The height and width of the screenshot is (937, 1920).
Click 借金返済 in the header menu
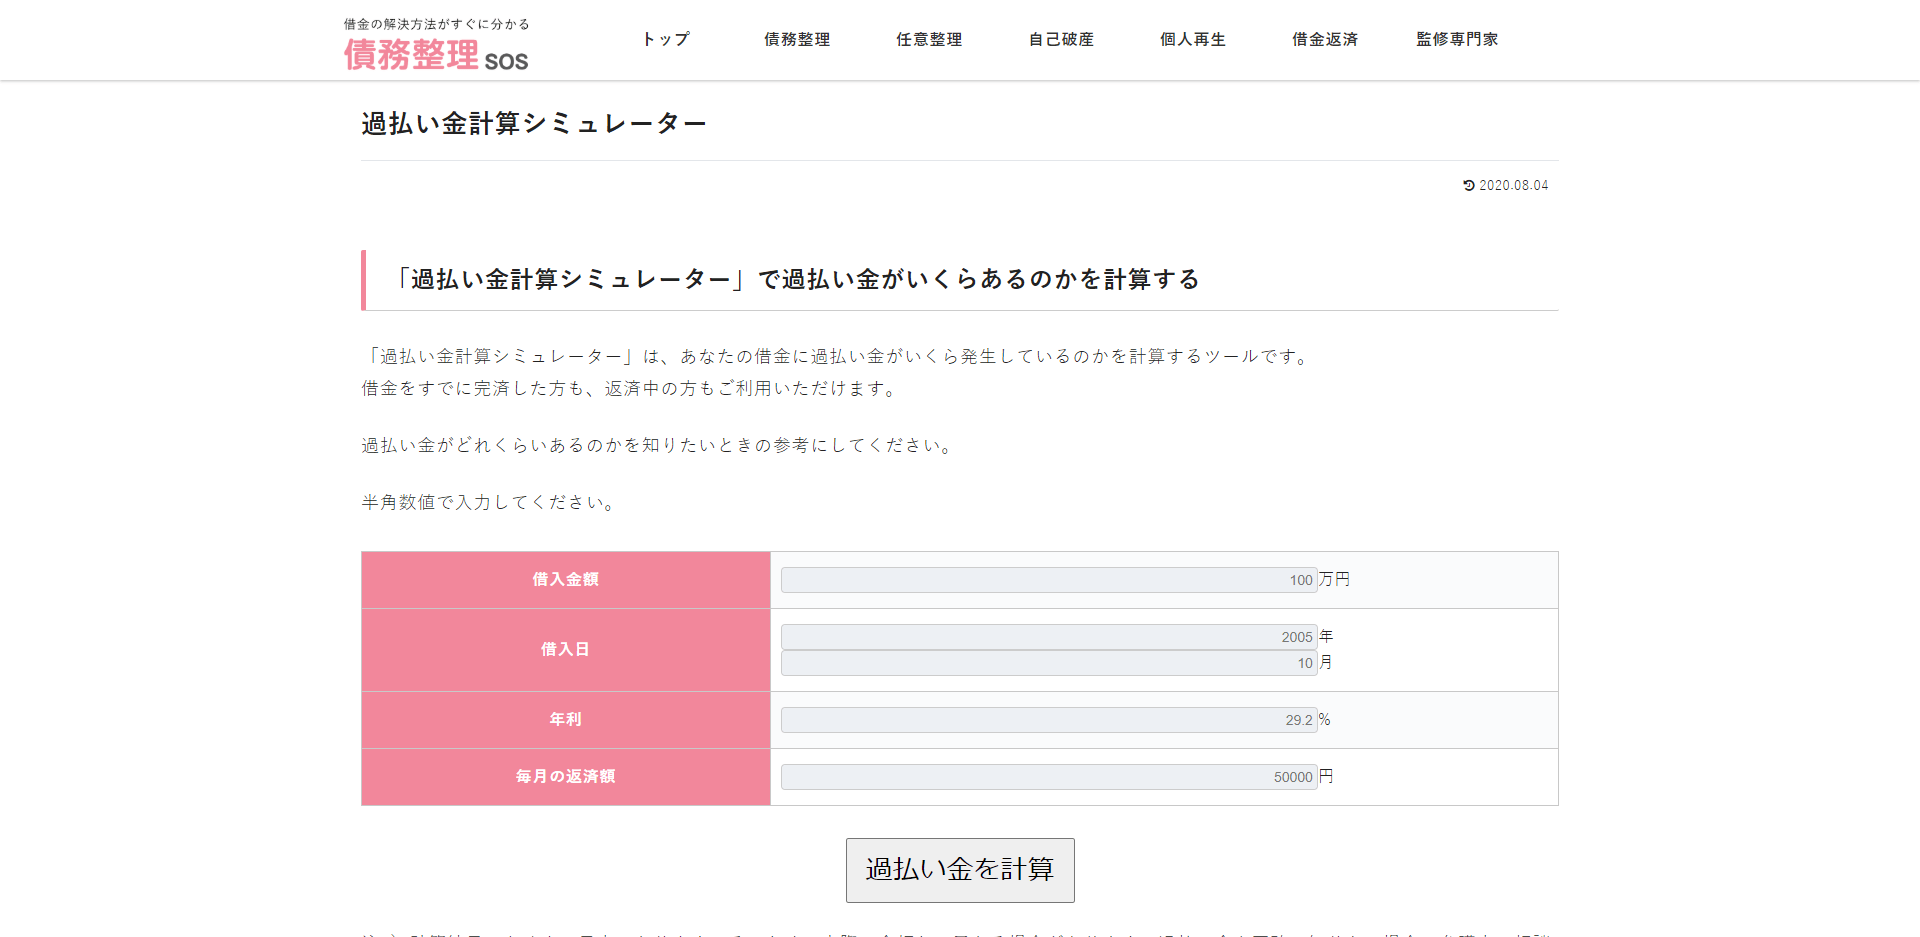pyautogui.click(x=1325, y=39)
